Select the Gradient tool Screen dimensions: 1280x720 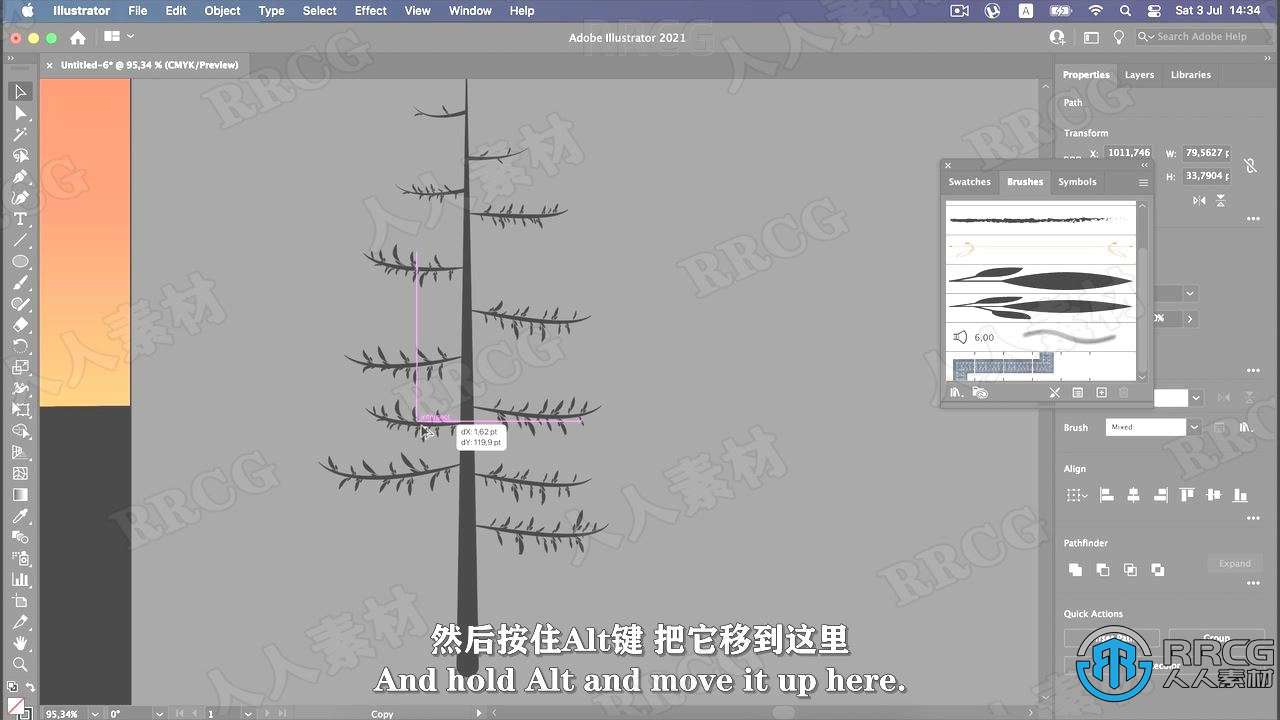[20, 494]
